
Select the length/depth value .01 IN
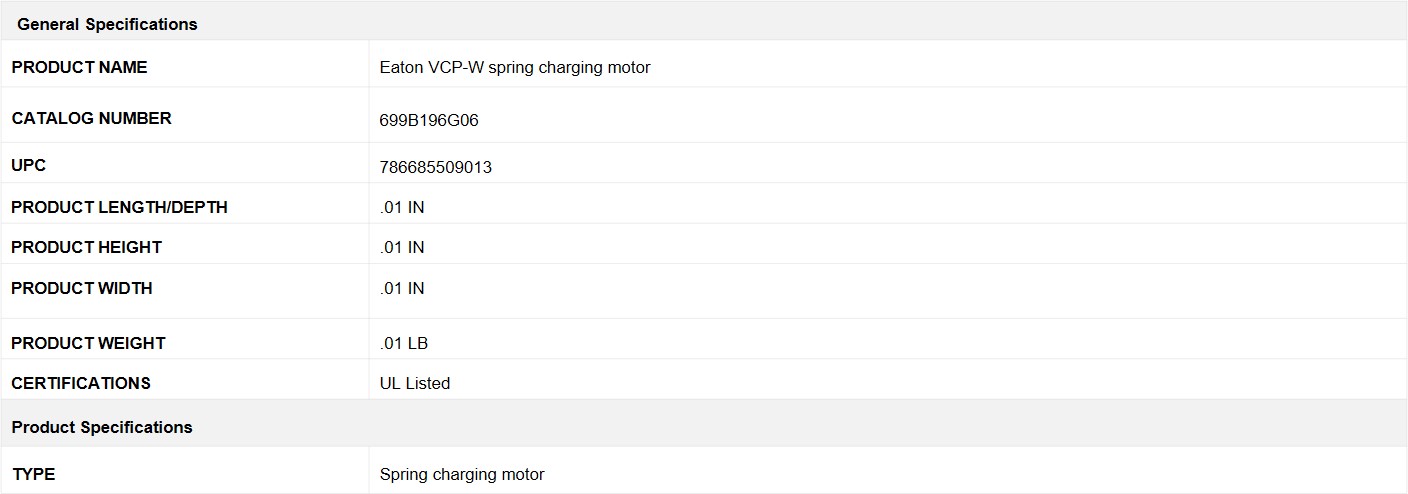[x=402, y=207]
